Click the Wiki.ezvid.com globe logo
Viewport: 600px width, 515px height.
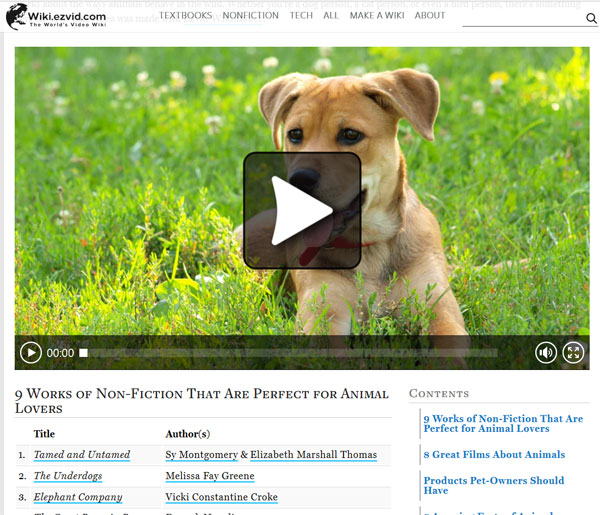pos(17,16)
